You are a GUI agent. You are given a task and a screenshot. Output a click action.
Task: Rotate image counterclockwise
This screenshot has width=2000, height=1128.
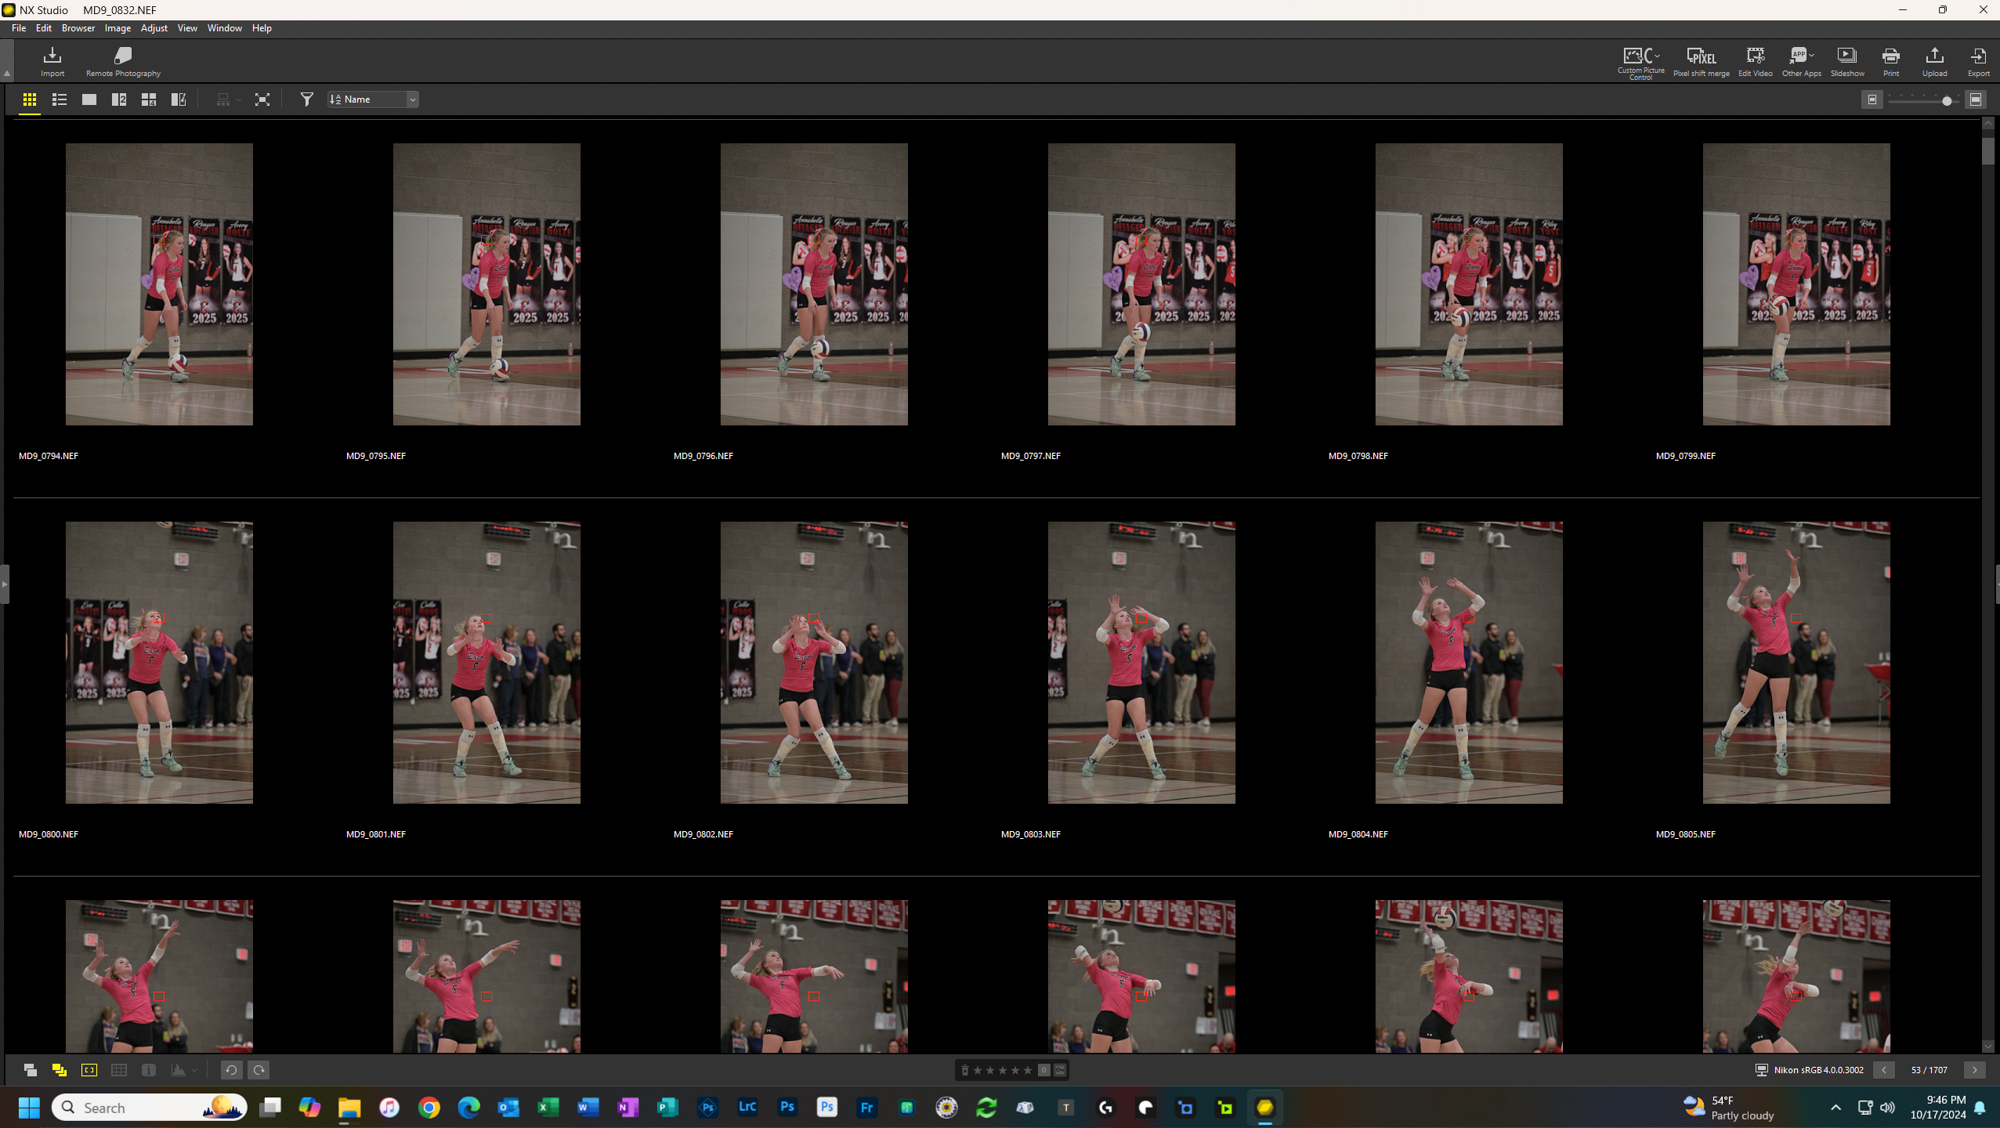(x=231, y=1070)
